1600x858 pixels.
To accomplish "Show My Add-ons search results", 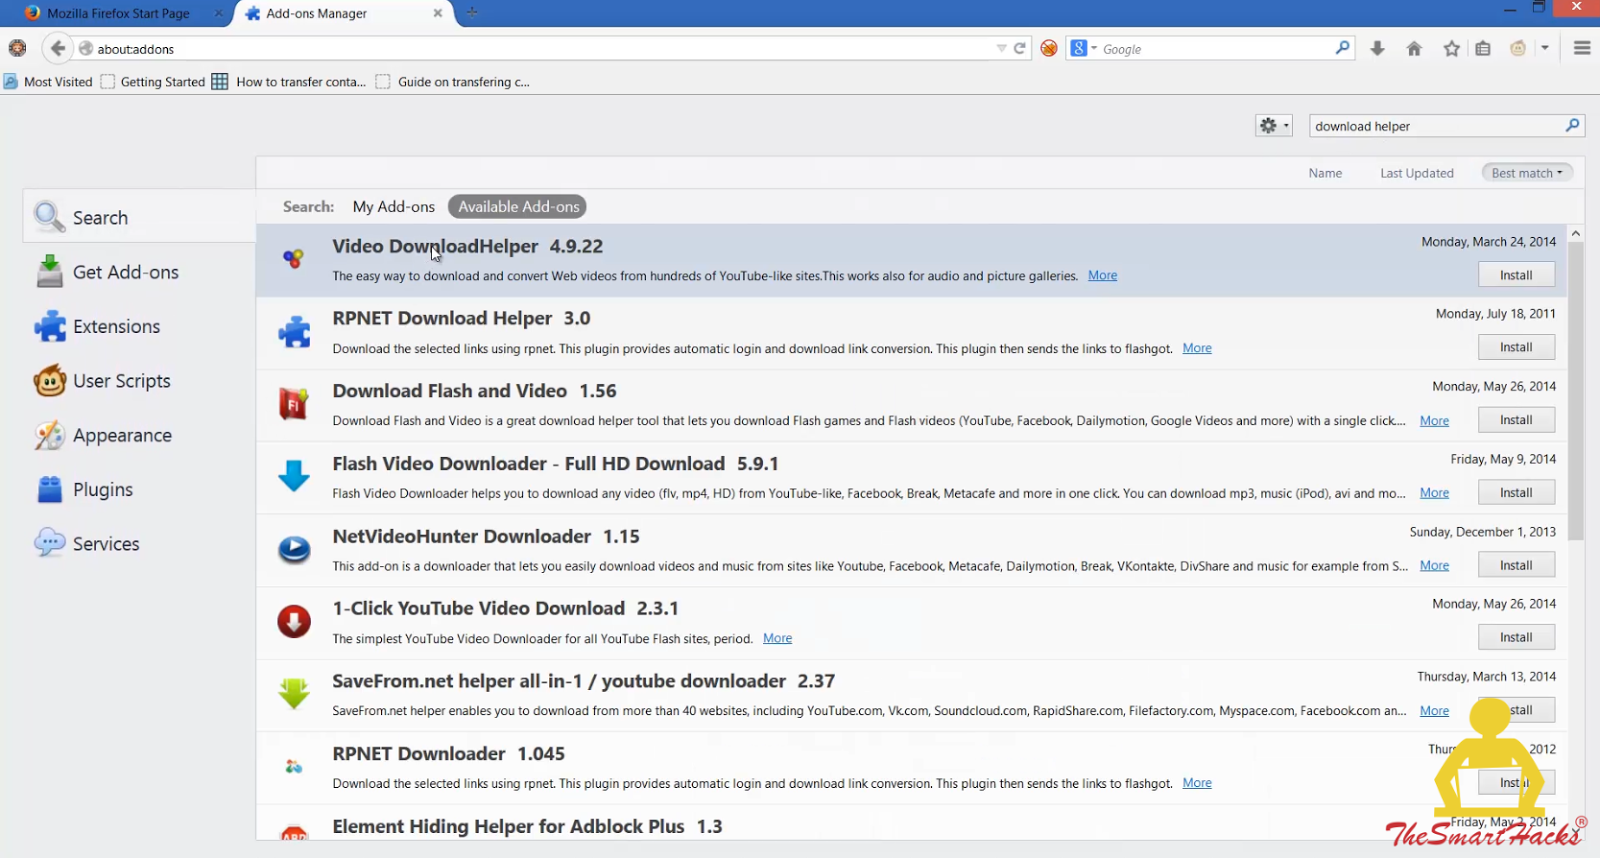I will (x=394, y=207).
